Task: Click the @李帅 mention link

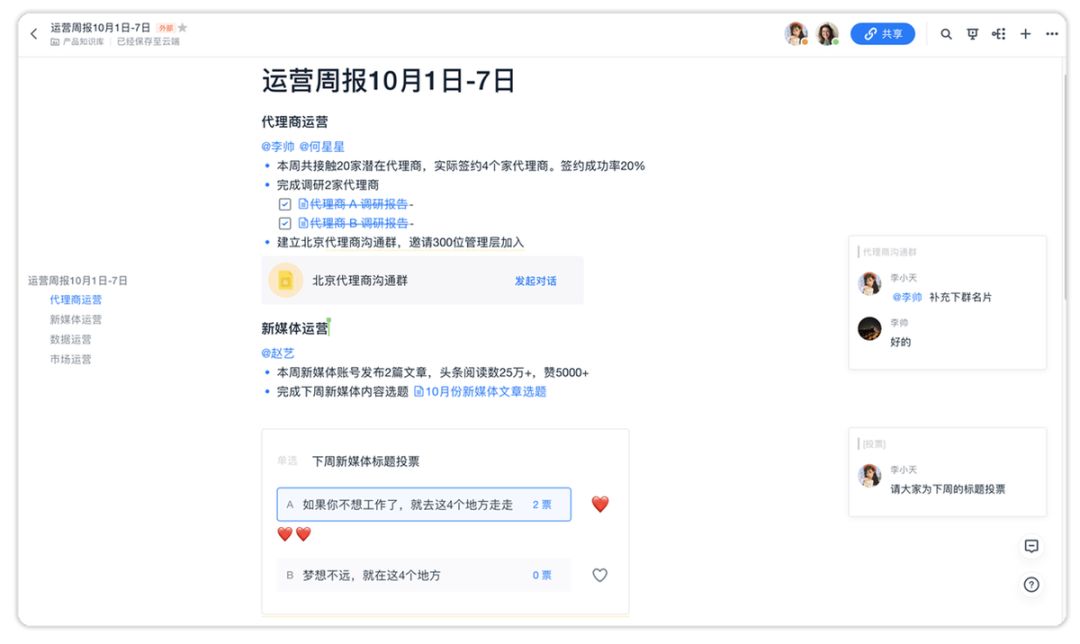Action: tap(278, 146)
